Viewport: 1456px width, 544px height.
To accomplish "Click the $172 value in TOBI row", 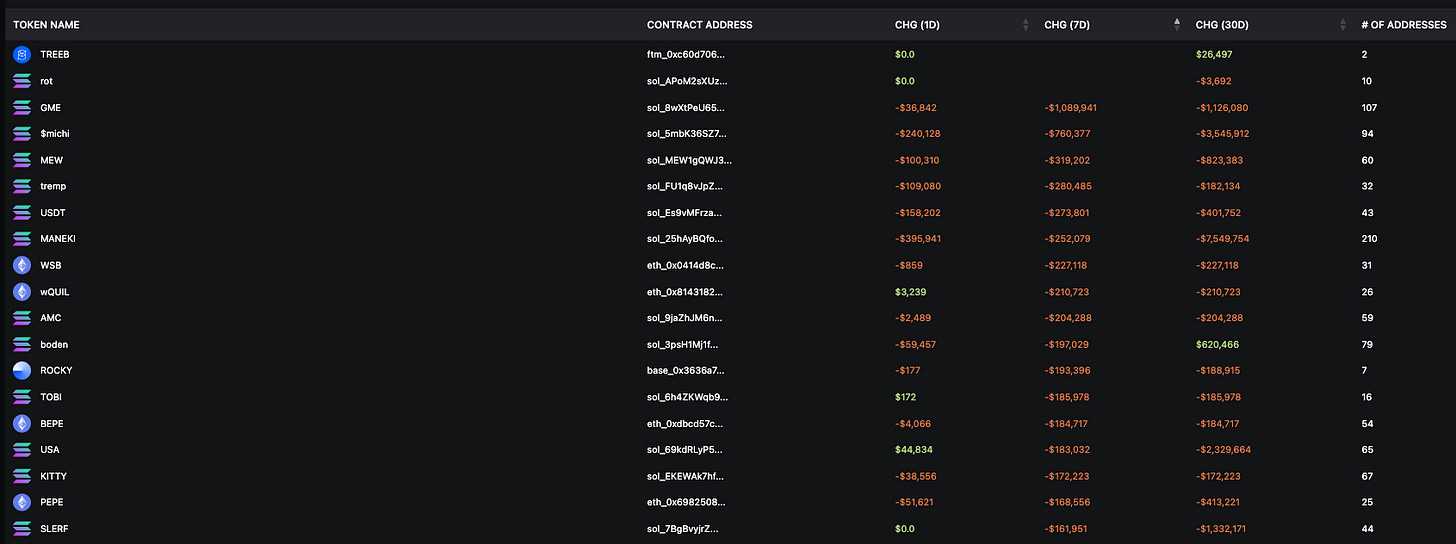I will click(x=905, y=397).
